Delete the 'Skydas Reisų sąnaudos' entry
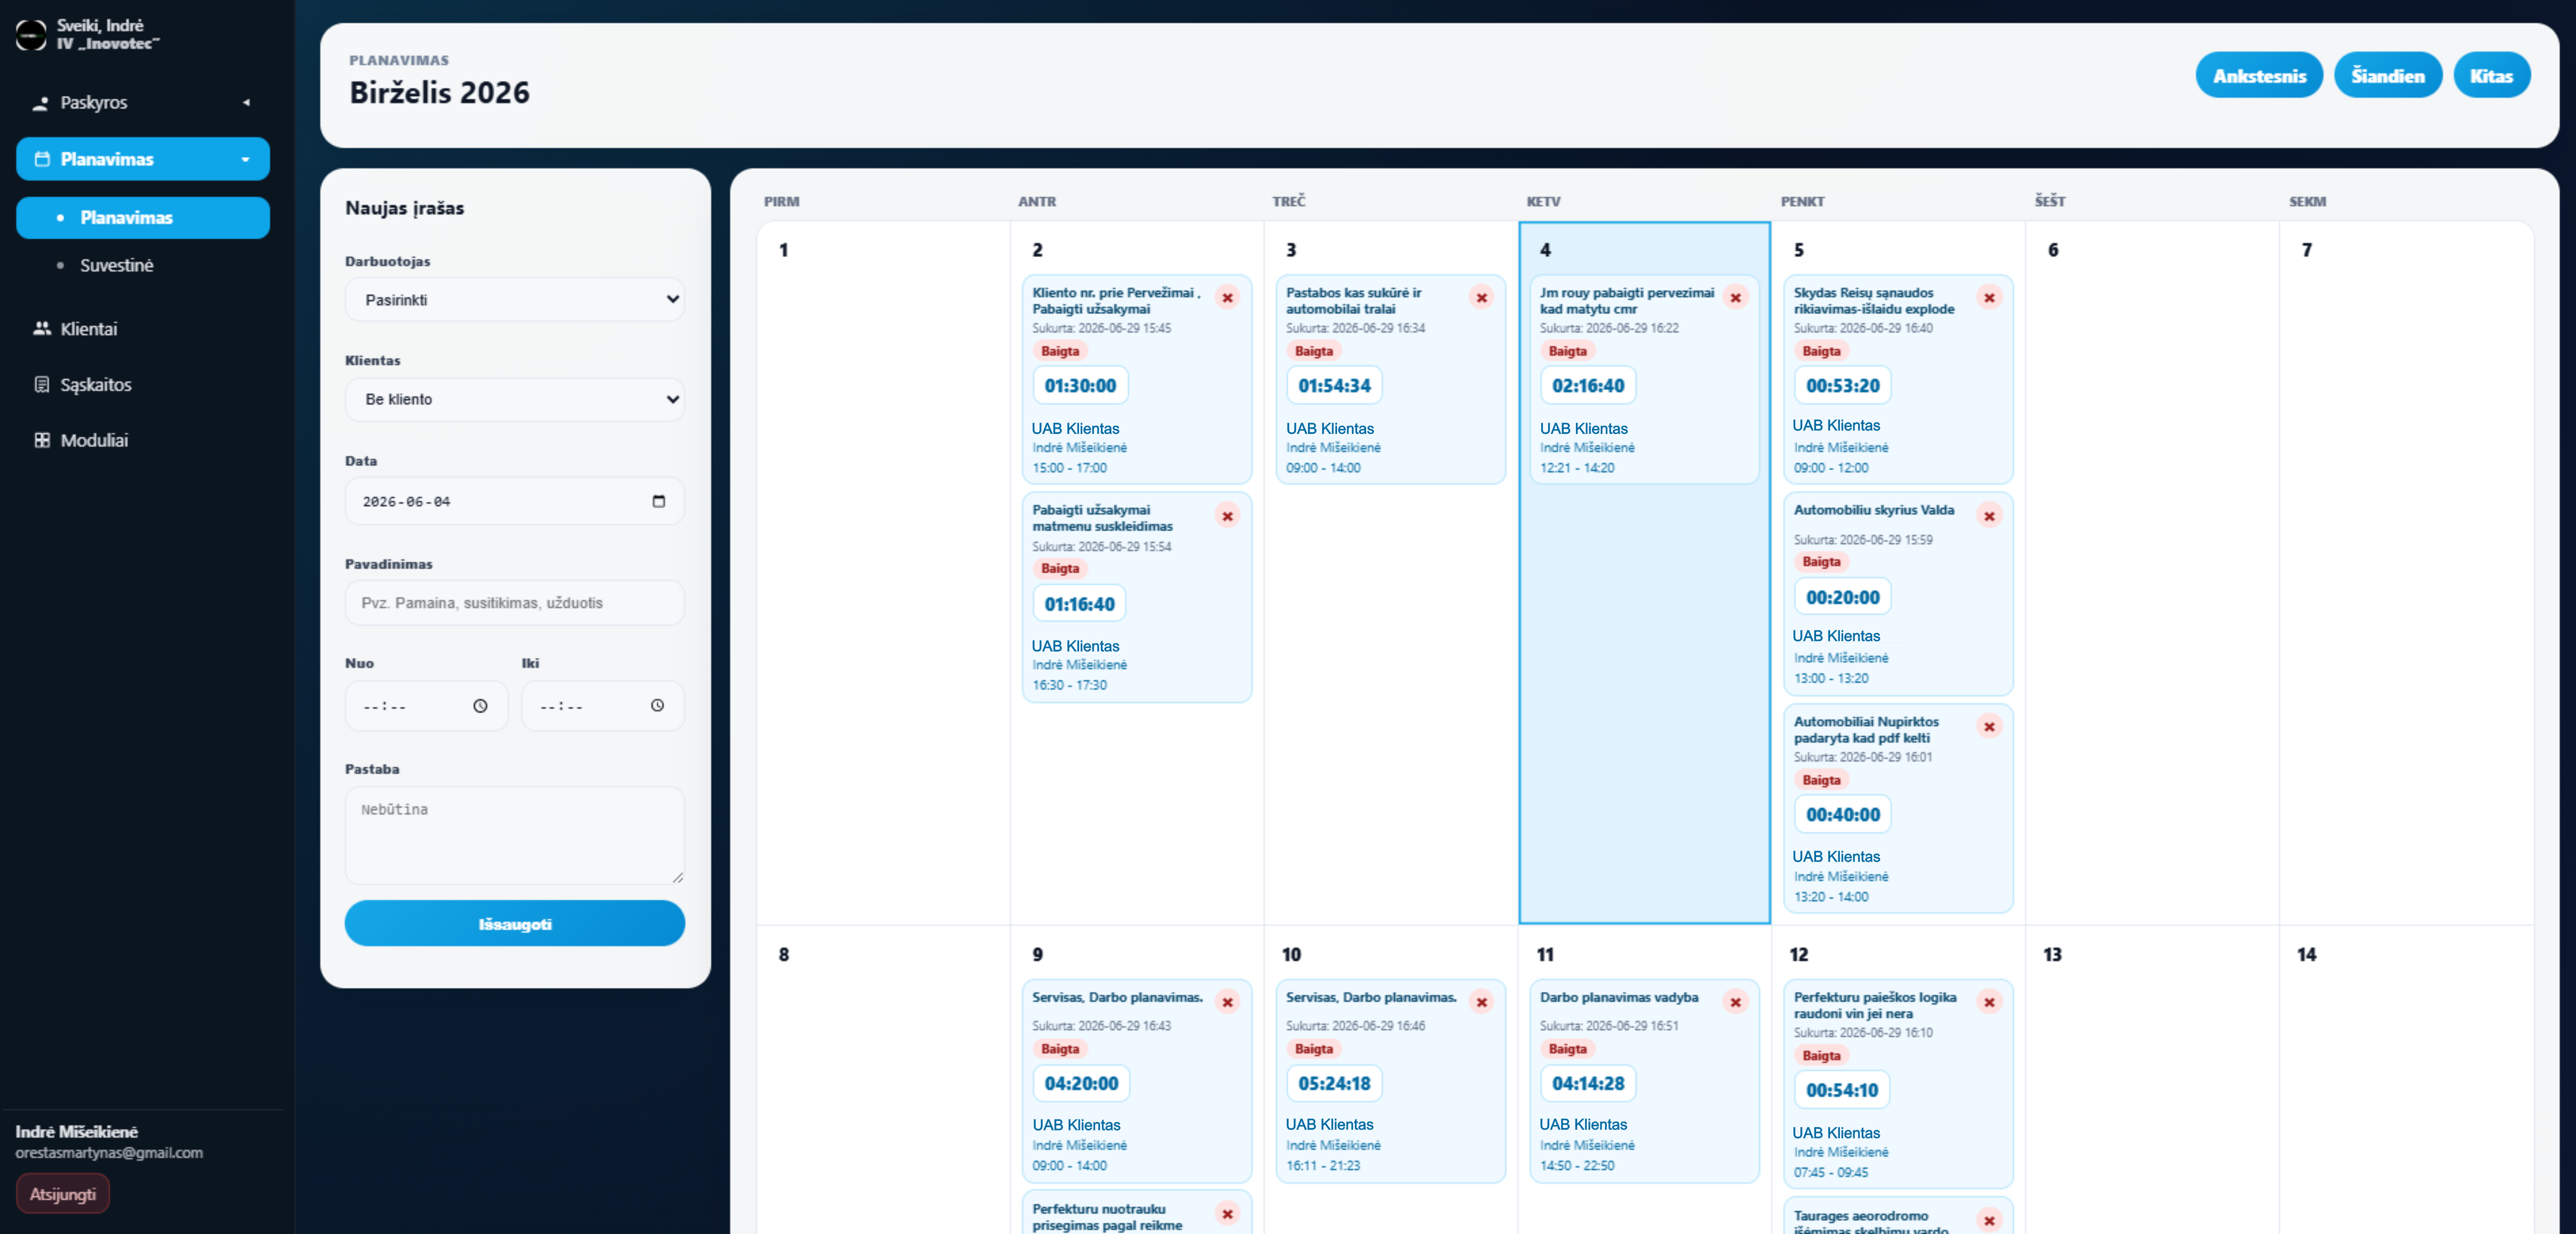2576x1234 pixels. tap(1989, 298)
